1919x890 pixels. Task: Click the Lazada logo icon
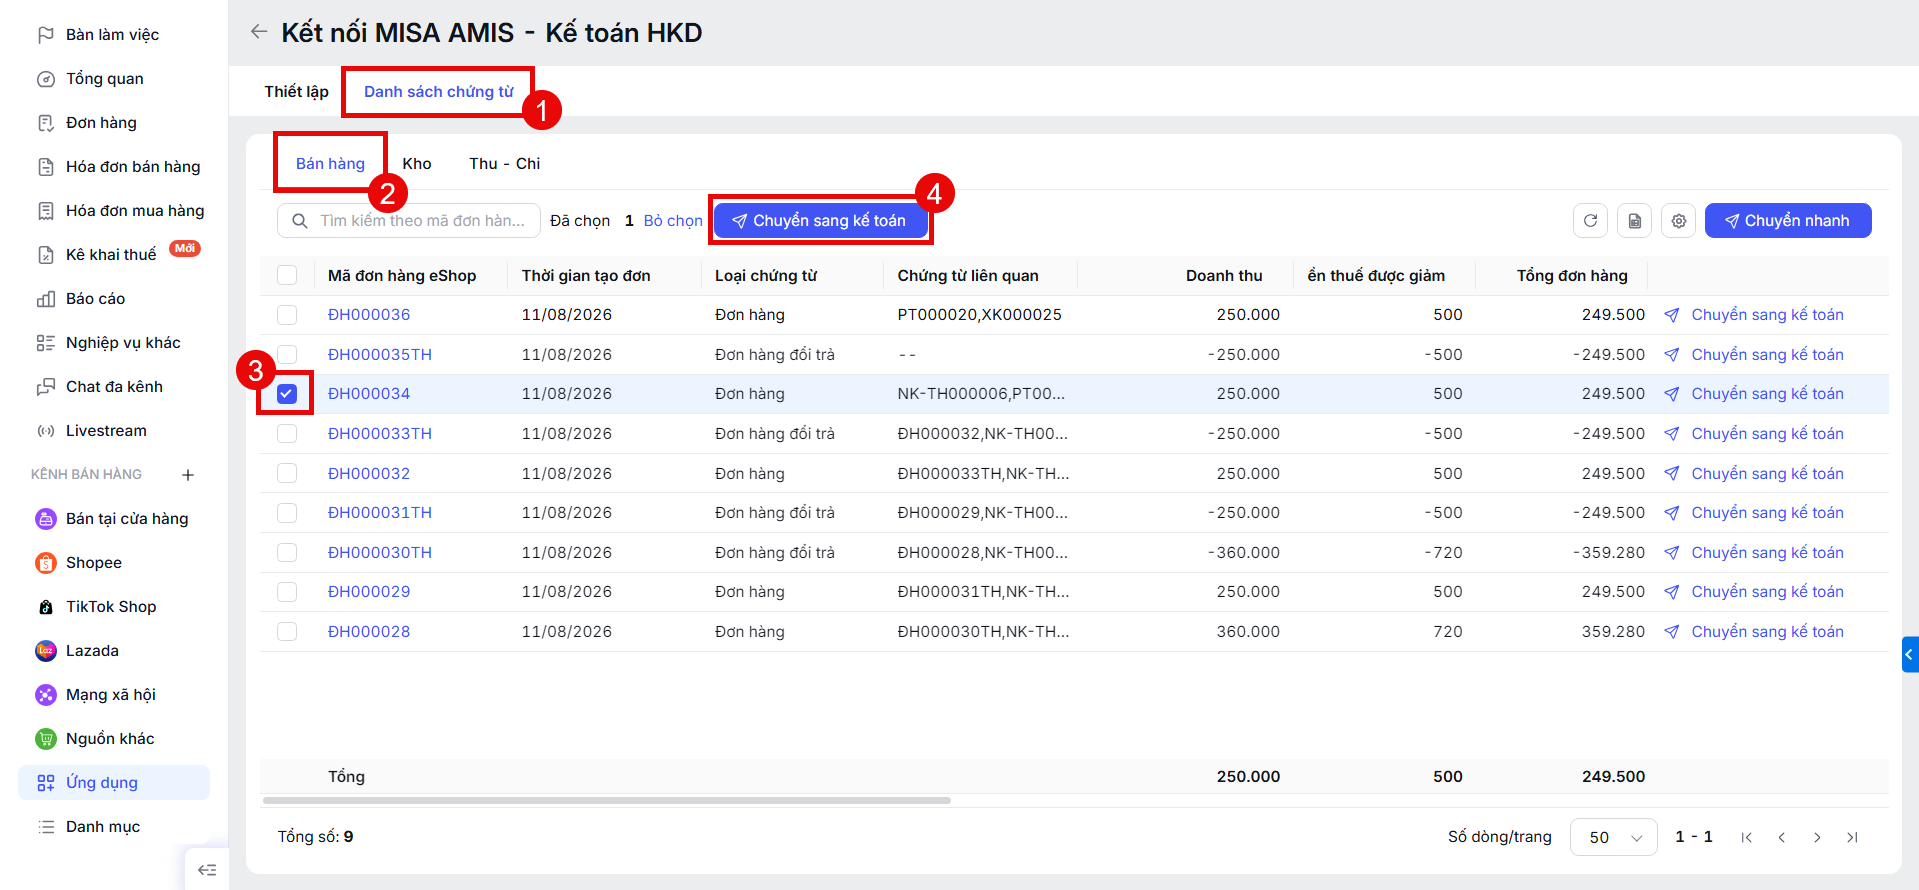click(46, 651)
